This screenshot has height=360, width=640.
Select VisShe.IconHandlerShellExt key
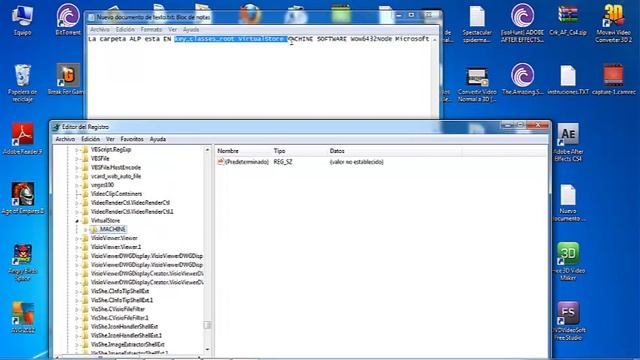(x=124, y=327)
